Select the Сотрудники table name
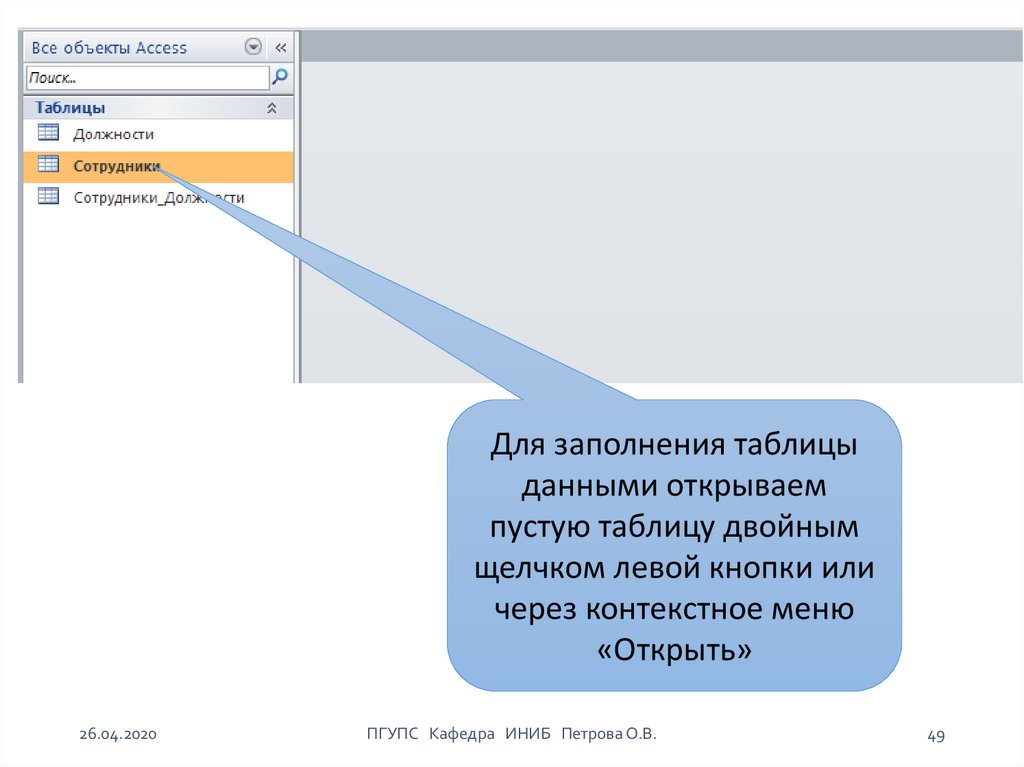Screen dimensions: 1024x767 coord(116,166)
